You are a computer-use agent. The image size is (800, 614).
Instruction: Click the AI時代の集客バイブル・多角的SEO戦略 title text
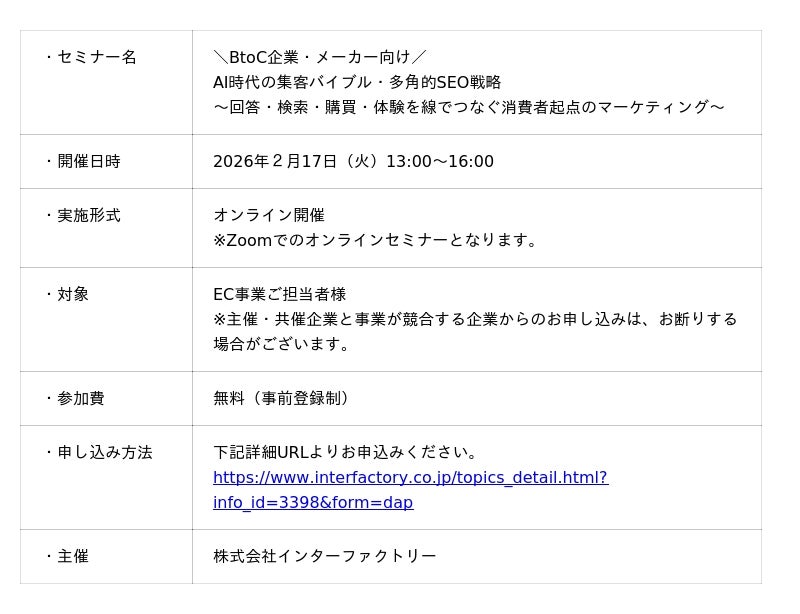click(357, 82)
